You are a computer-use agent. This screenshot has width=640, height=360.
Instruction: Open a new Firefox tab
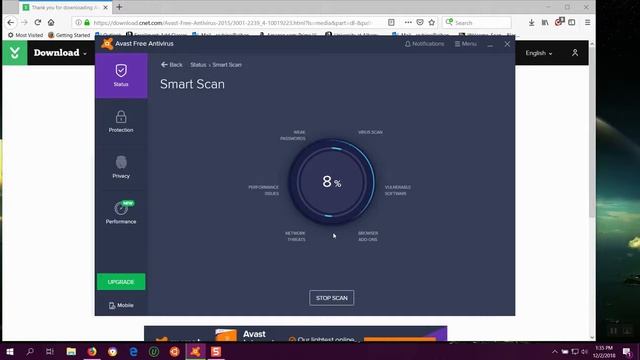119,7
